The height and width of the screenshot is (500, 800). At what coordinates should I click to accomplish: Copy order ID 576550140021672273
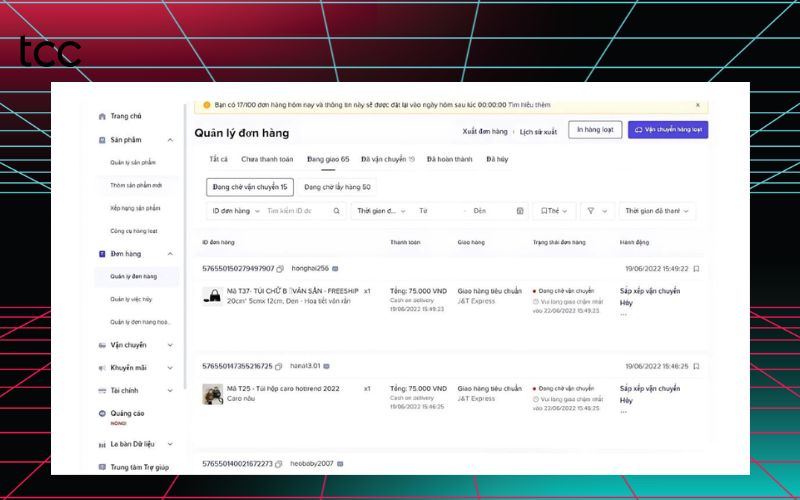[279, 464]
